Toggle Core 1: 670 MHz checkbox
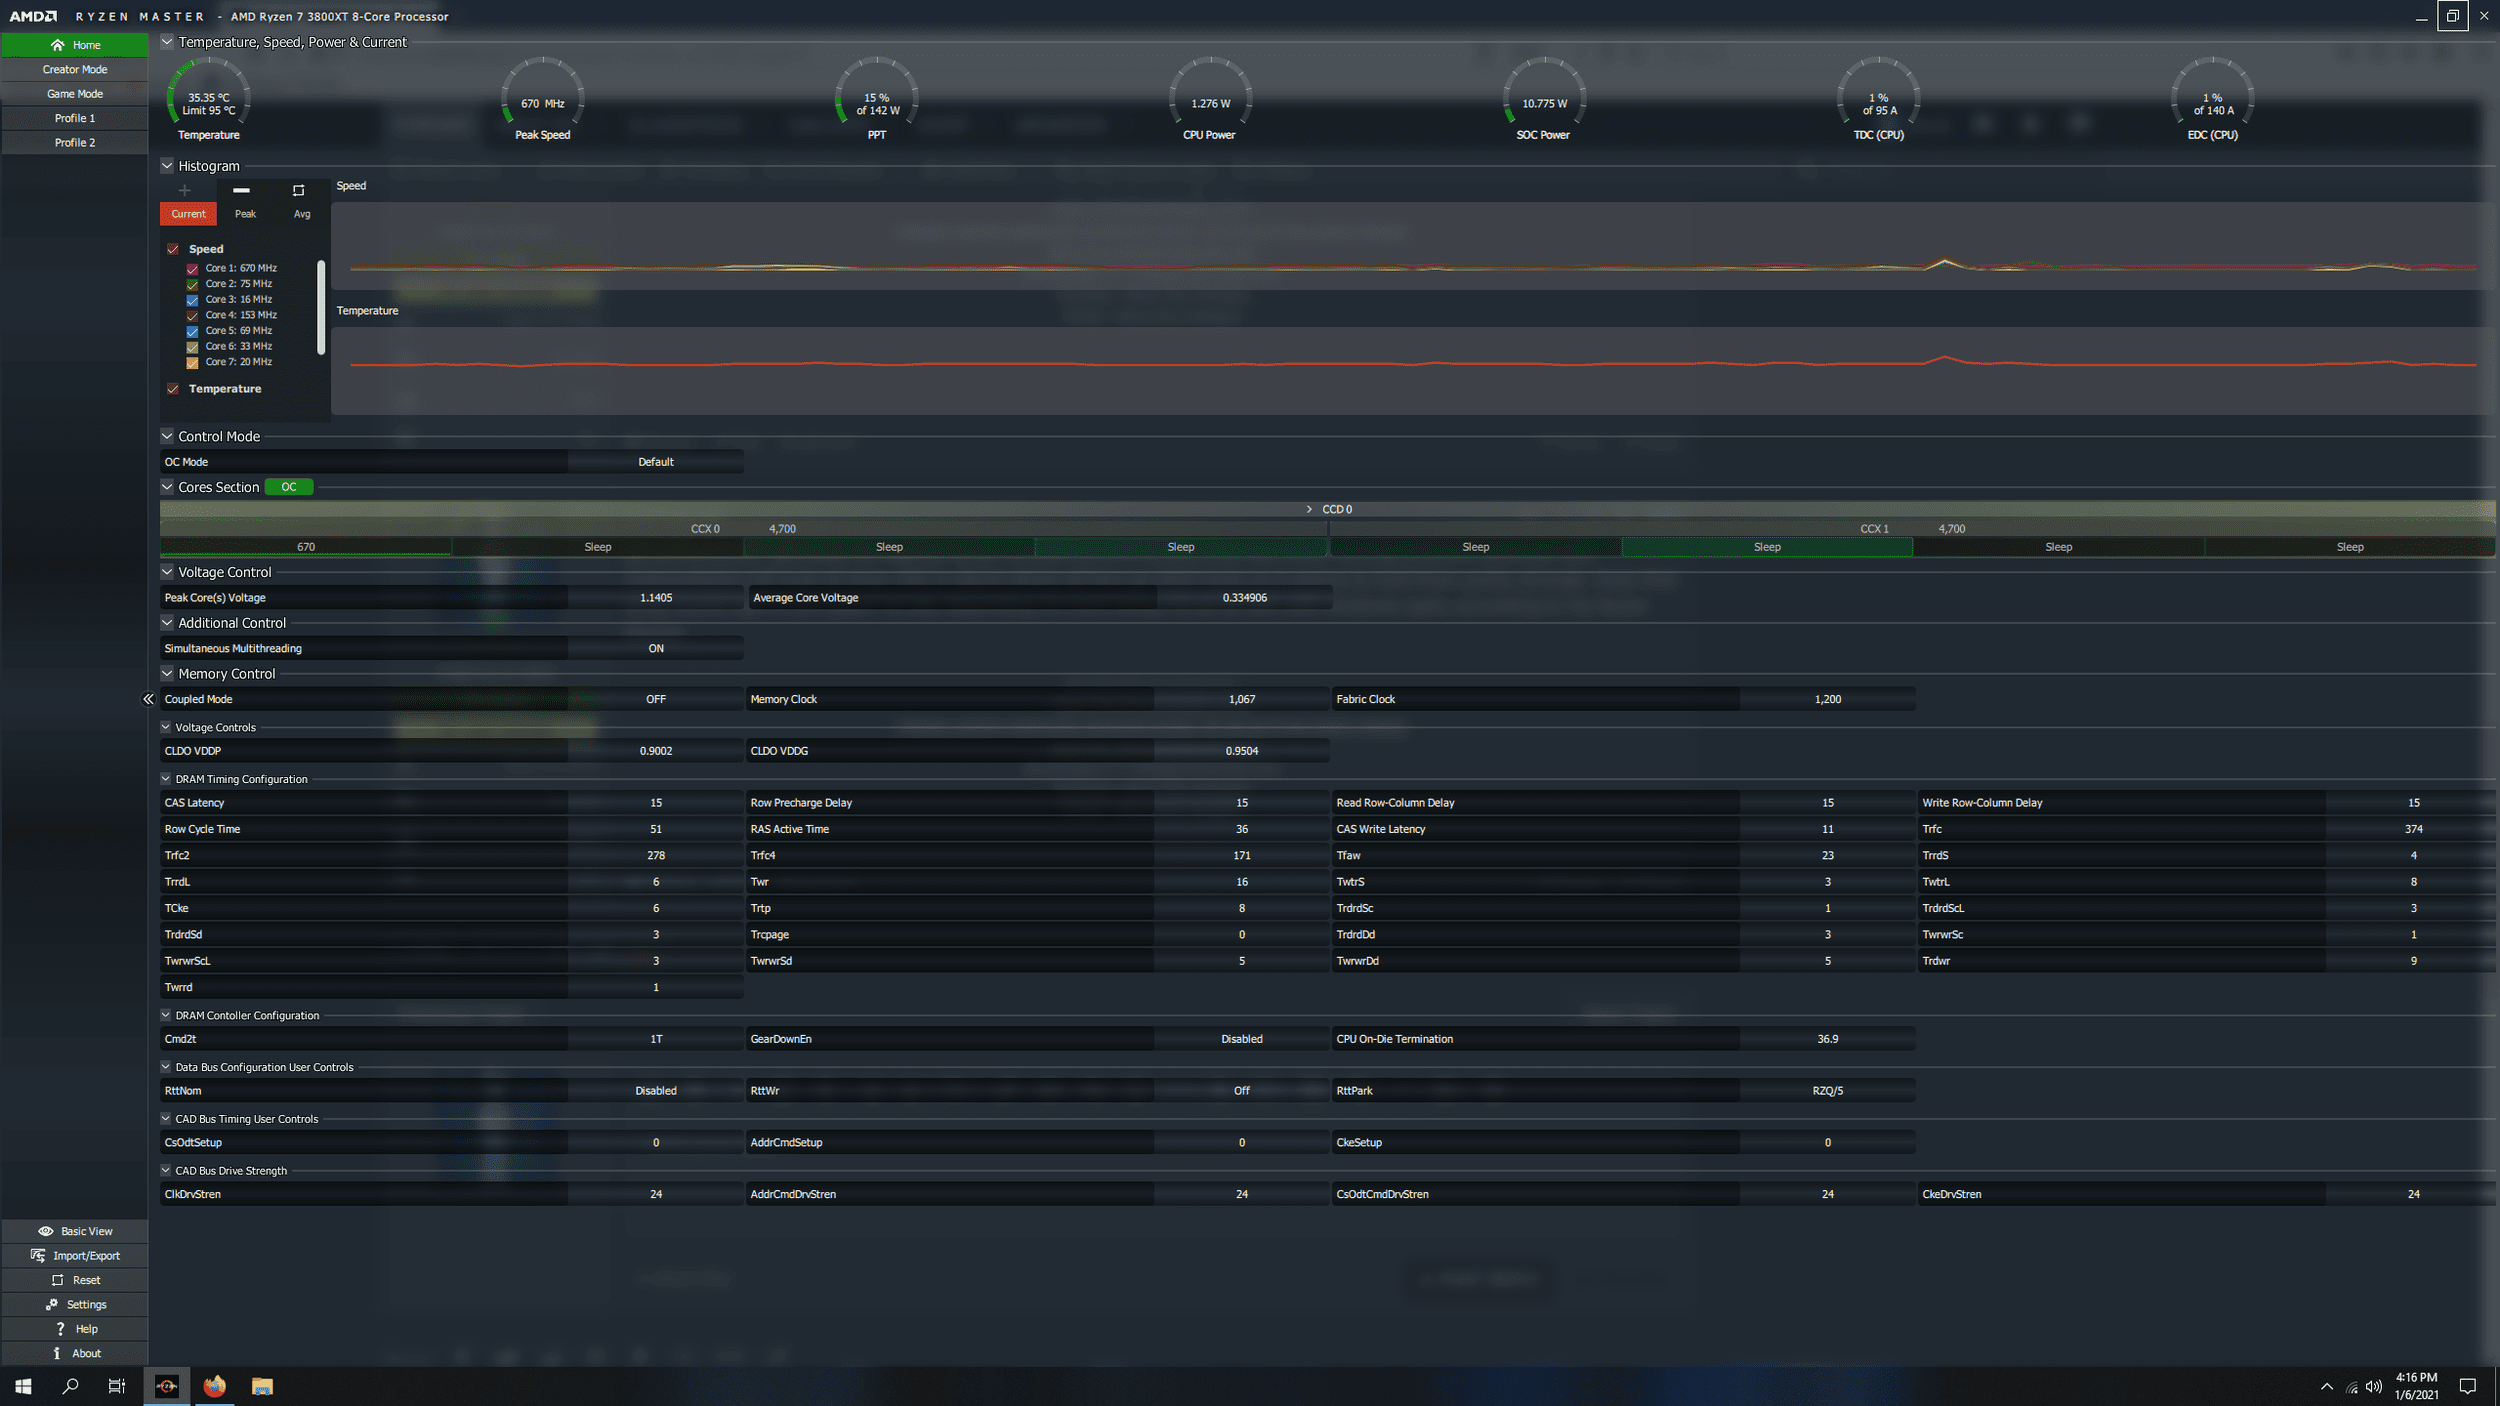Image resolution: width=2500 pixels, height=1406 pixels. (192, 269)
